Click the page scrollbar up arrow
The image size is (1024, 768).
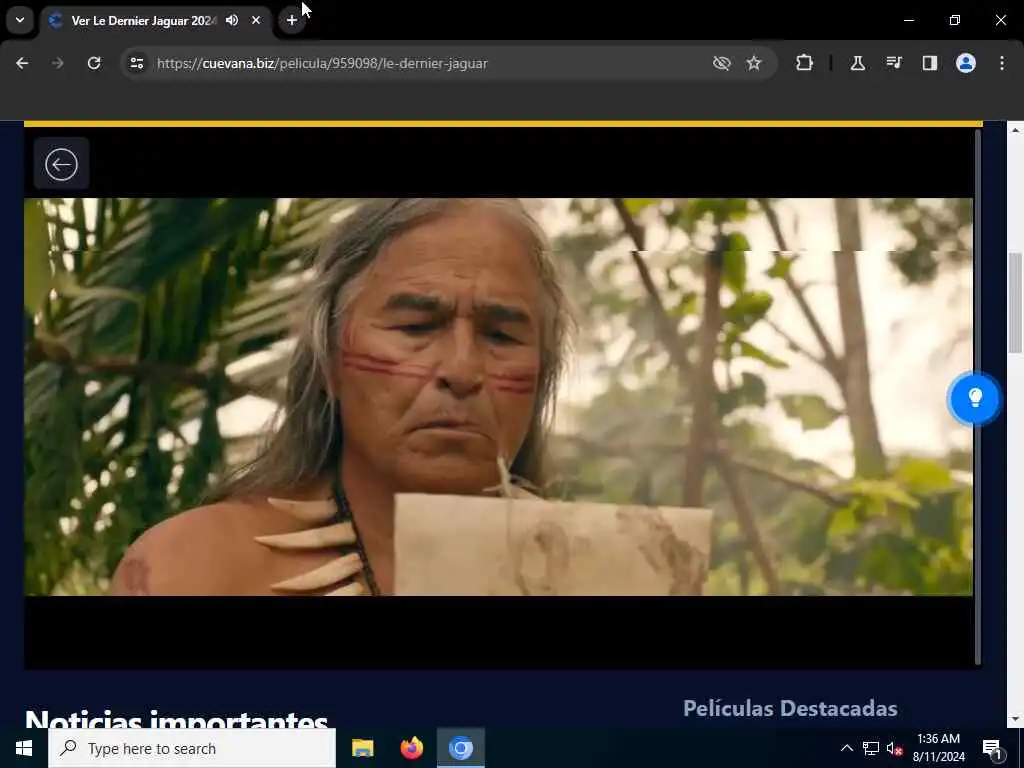pyautogui.click(x=1015, y=130)
